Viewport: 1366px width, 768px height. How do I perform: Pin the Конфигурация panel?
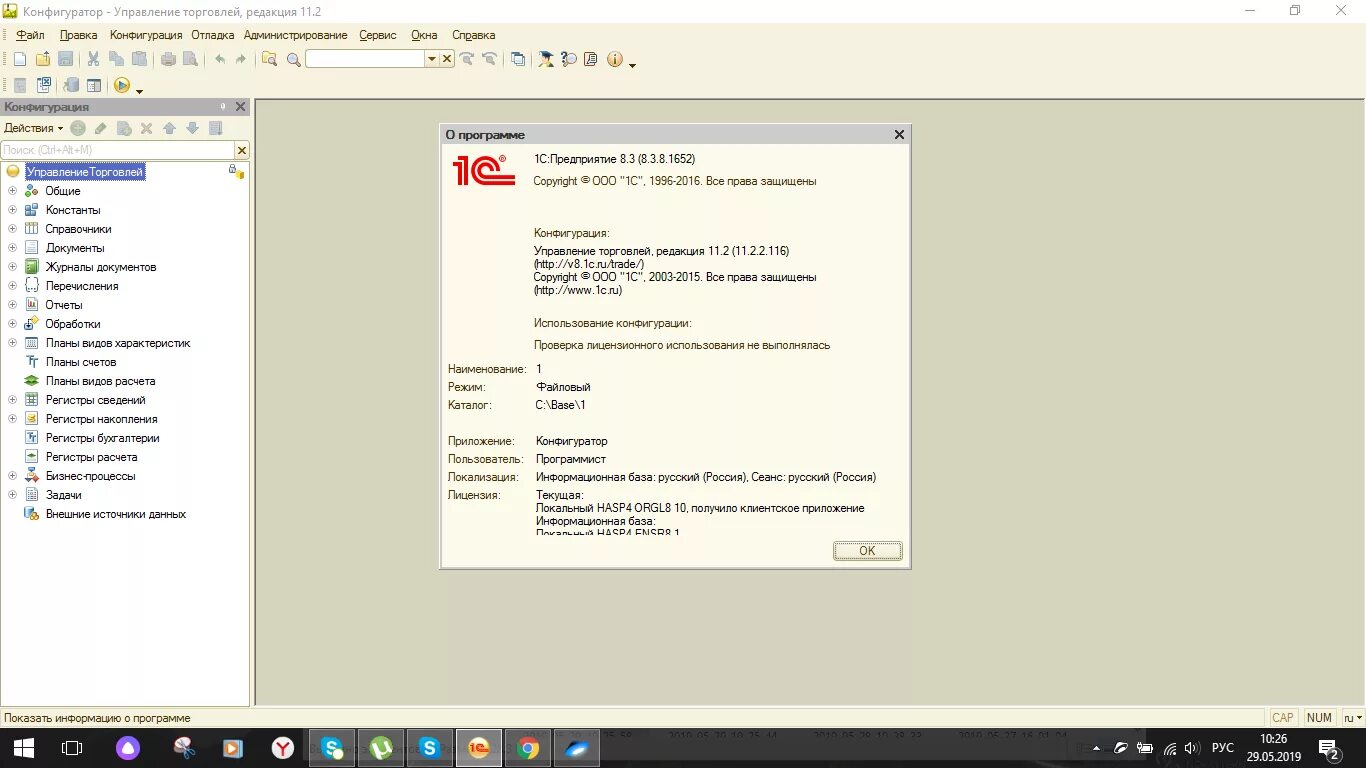coord(223,107)
